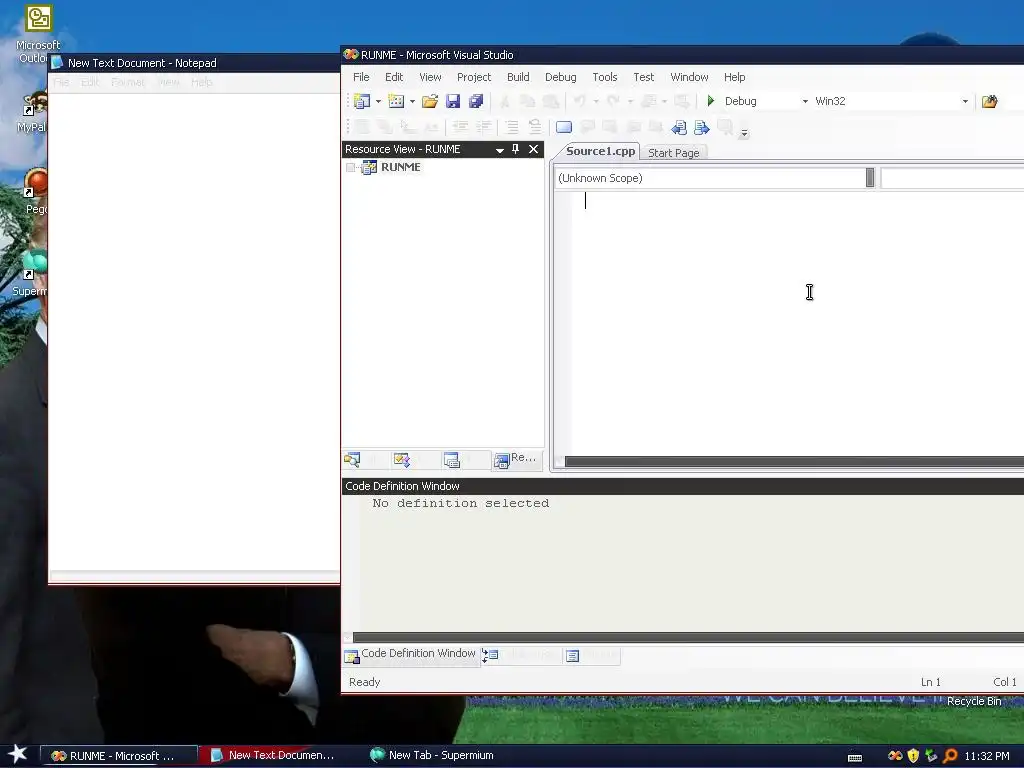Open the Build menu
The image size is (1024, 768).
tap(519, 77)
